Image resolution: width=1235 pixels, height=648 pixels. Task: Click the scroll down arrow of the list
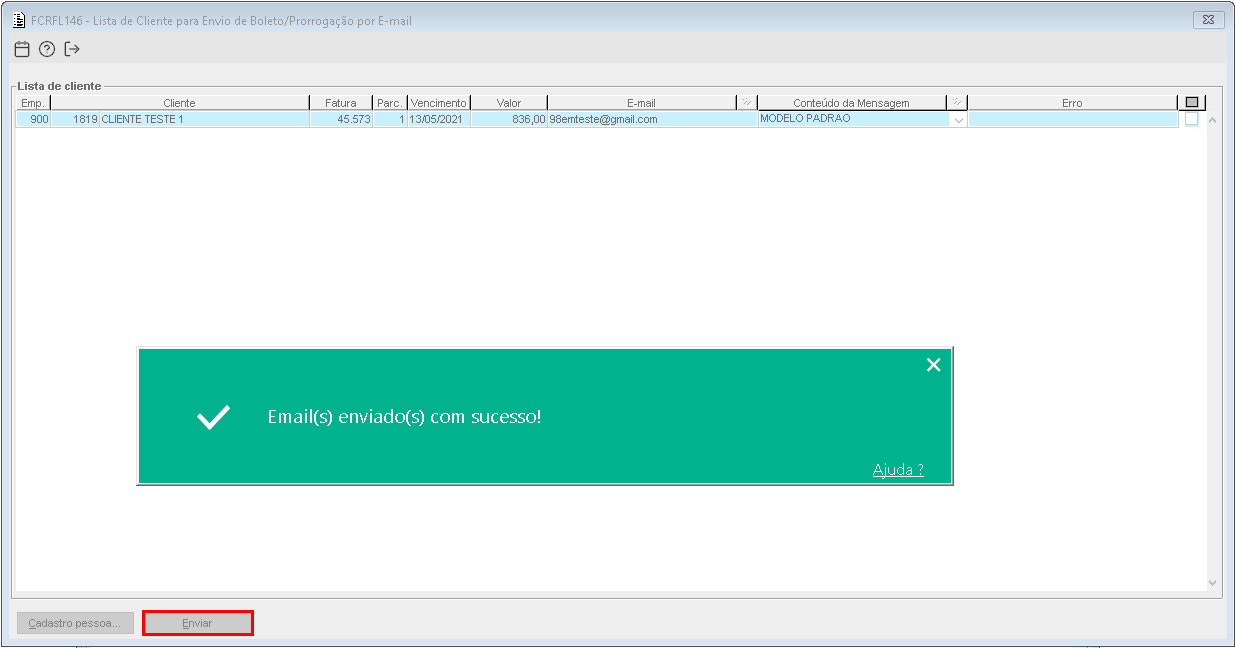coord(1213,582)
